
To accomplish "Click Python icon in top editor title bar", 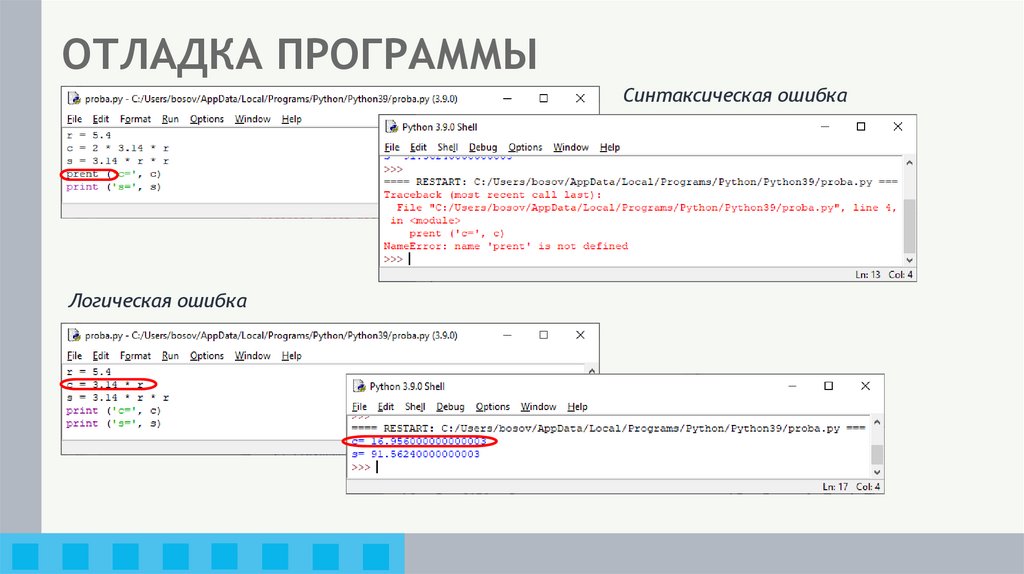I will (74, 99).
